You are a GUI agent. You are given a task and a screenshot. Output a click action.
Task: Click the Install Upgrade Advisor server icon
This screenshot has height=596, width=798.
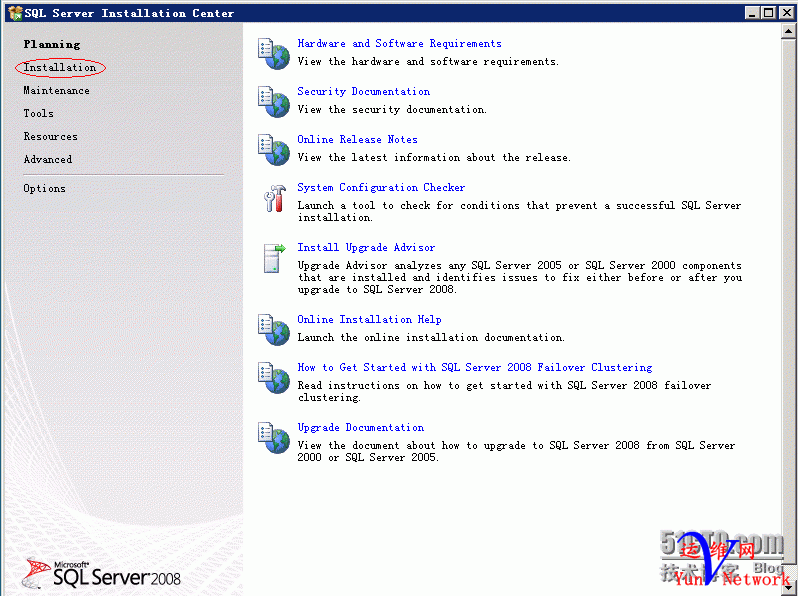tap(274, 258)
